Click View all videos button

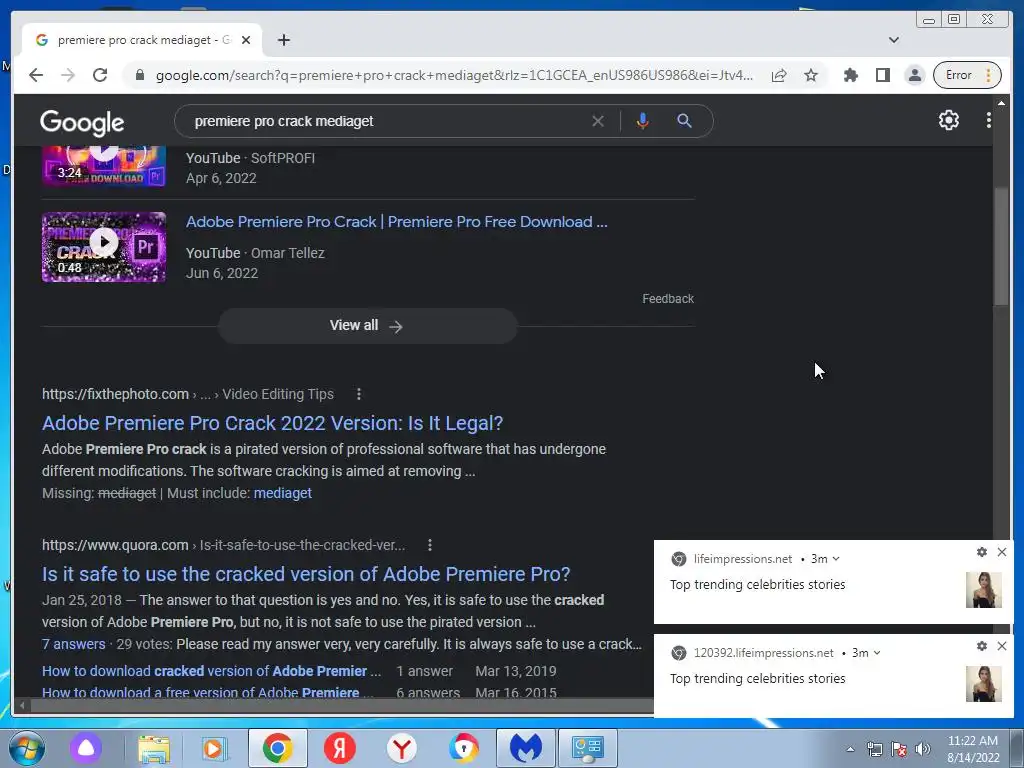pos(367,325)
